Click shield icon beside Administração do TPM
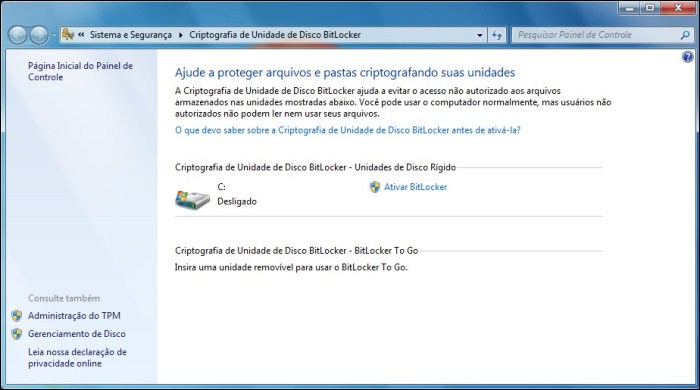Screen dimensions: 700x390 click(x=17, y=316)
